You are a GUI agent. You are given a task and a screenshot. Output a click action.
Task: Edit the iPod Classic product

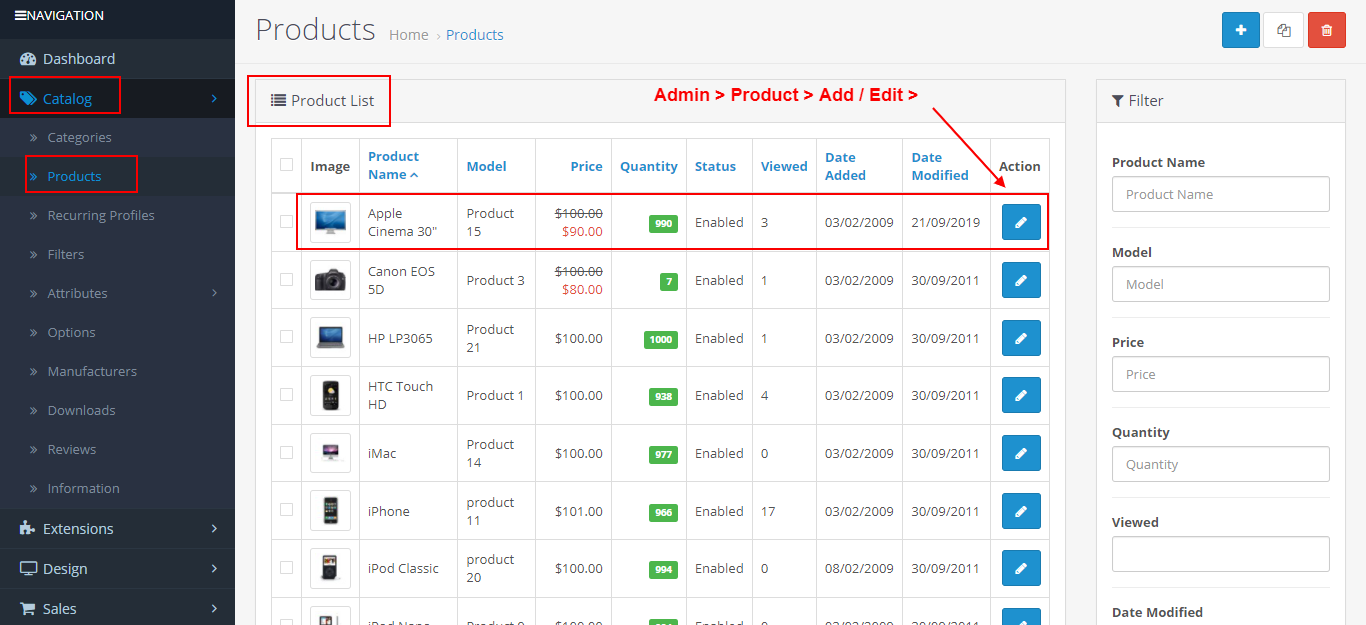(x=1021, y=568)
